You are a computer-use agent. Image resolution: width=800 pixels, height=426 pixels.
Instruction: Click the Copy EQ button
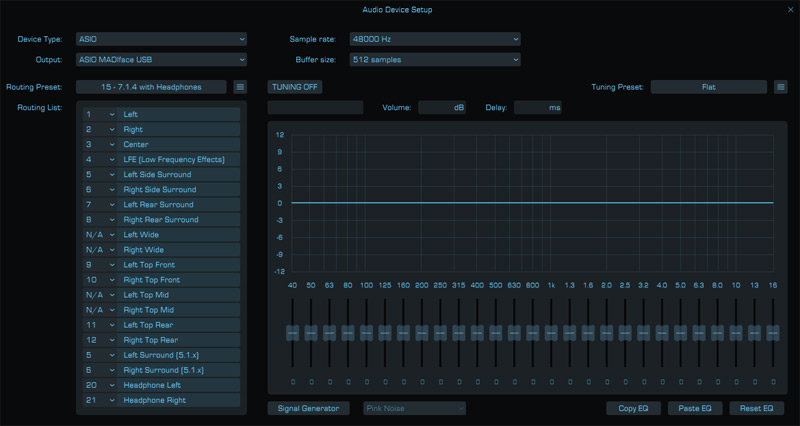pos(634,408)
